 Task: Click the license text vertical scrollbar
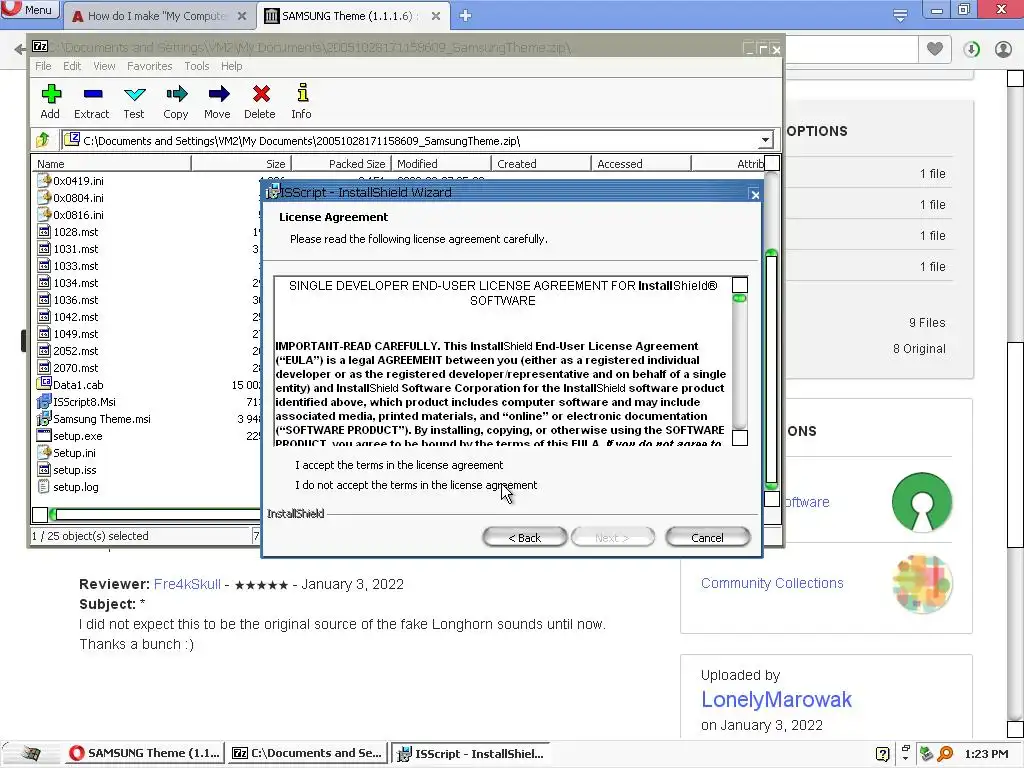pos(740,361)
